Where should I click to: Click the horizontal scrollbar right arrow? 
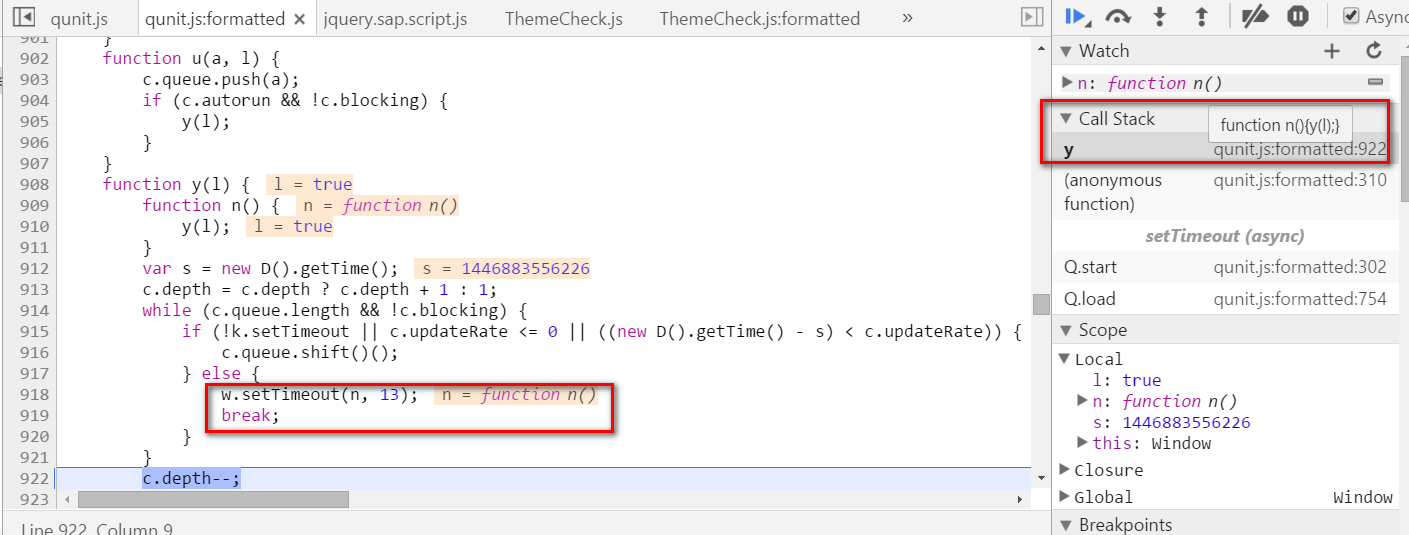pyautogui.click(x=1020, y=499)
